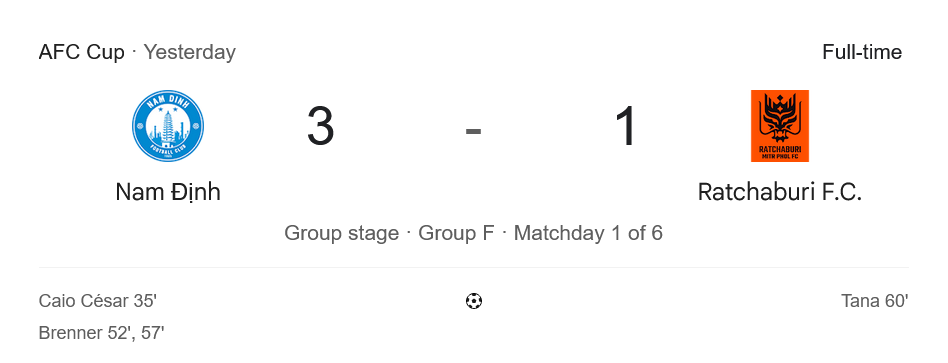
Task: Click Ratchaburi scorer Tana 60'
Action: click(x=875, y=301)
